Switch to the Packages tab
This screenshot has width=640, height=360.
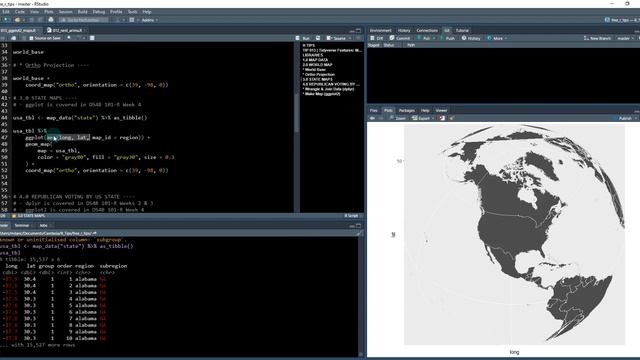[407, 110]
